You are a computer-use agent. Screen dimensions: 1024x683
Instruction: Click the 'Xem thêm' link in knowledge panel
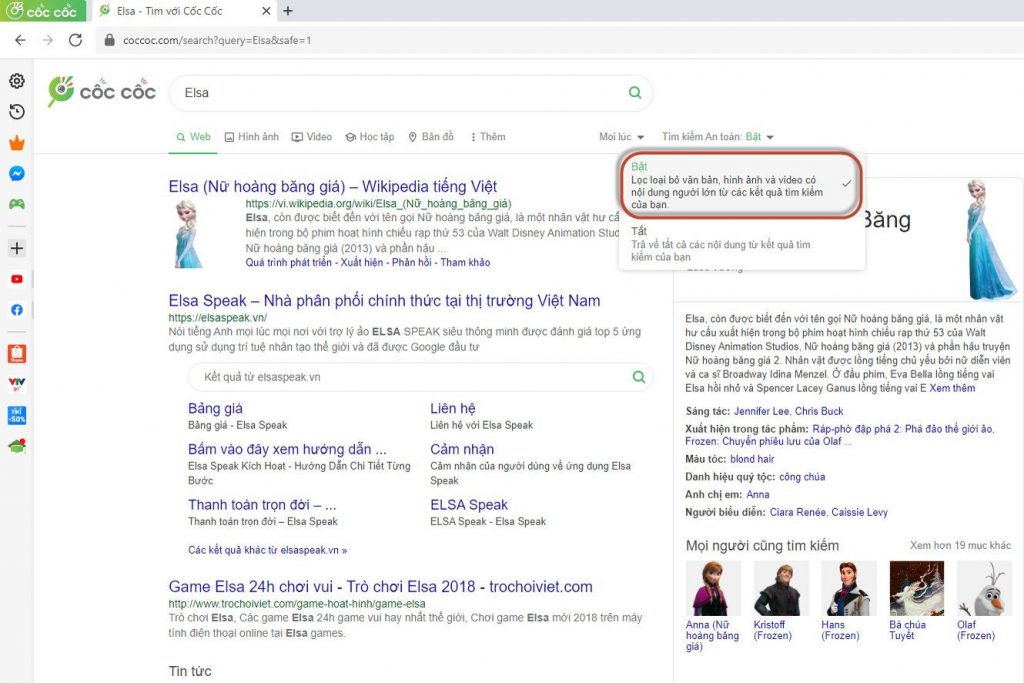coord(951,388)
